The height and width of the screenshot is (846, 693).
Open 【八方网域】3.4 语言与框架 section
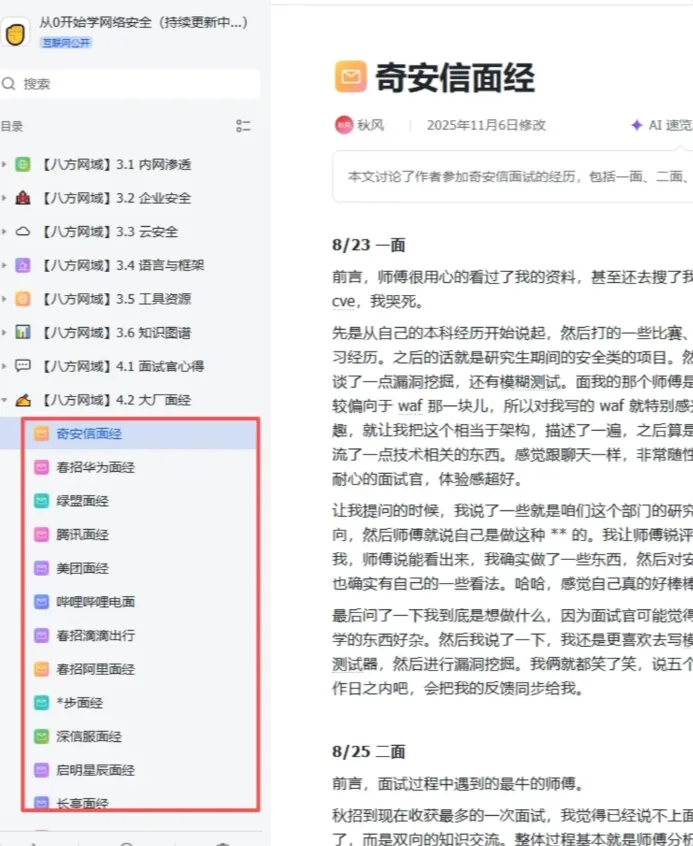pyautogui.click(x=123, y=265)
